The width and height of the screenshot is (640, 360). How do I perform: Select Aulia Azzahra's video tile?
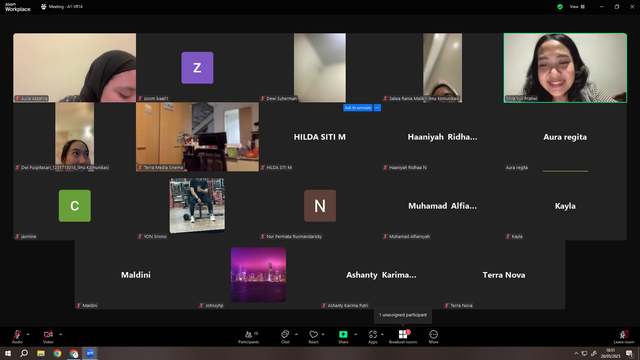[75, 68]
